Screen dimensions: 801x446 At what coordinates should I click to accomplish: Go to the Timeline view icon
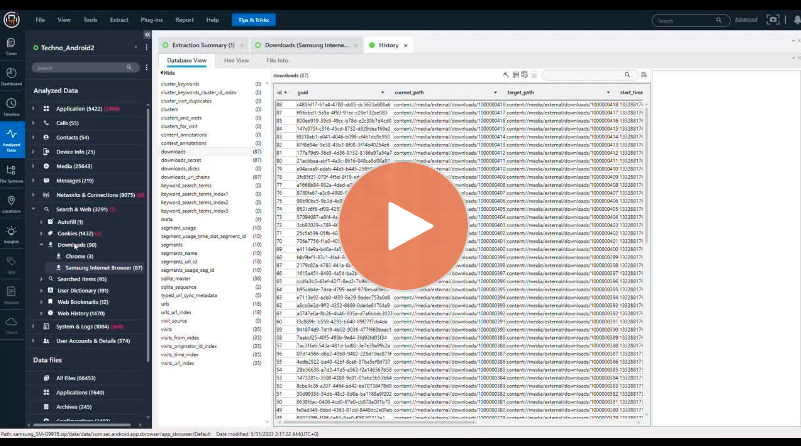click(11, 106)
